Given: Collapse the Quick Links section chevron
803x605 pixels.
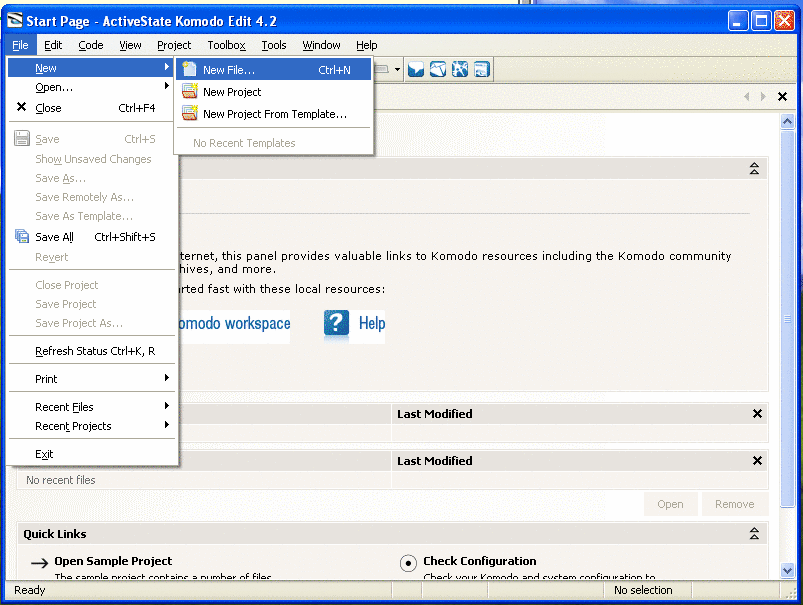Looking at the screenshot, I should point(755,534).
